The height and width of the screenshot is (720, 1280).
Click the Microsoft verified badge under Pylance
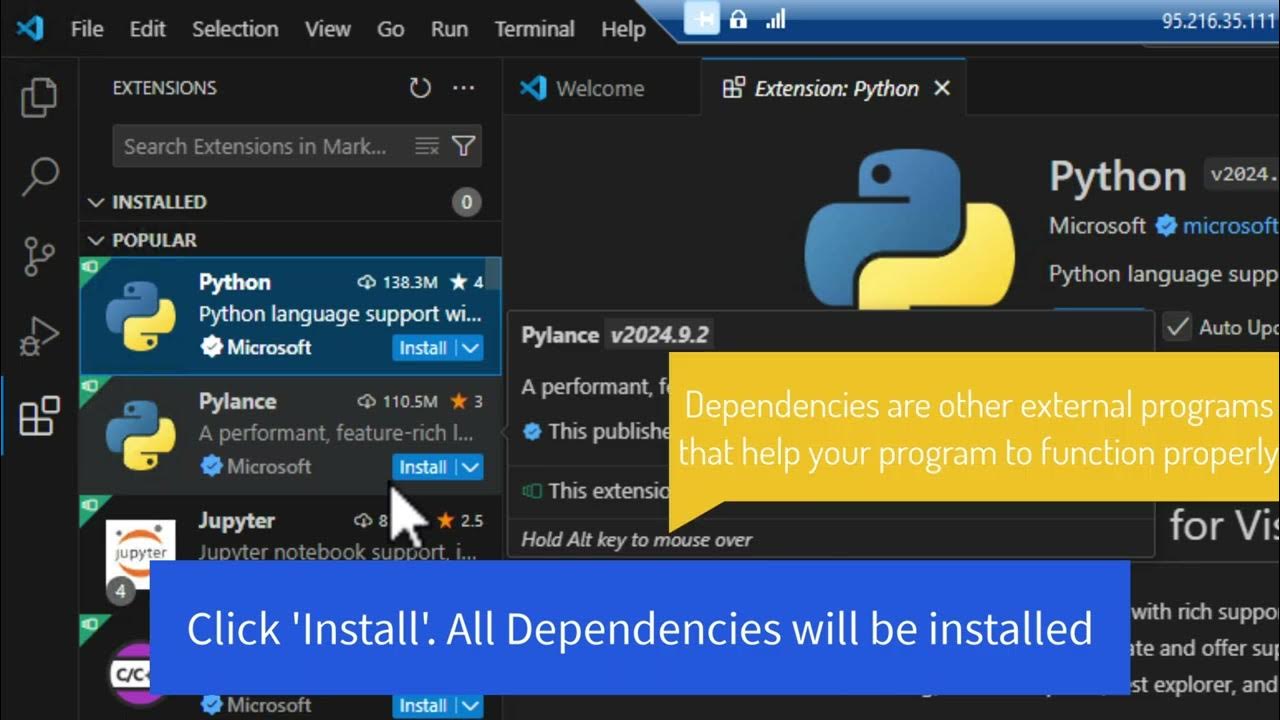211,466
